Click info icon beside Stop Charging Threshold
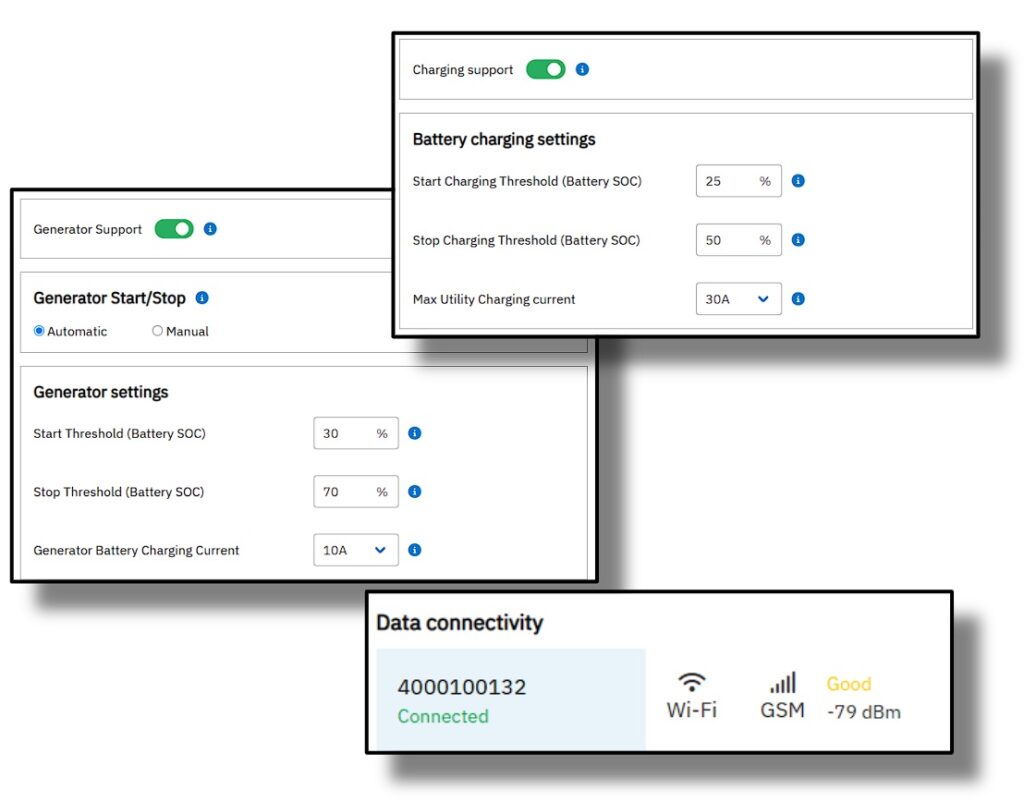 click(798, 240)
